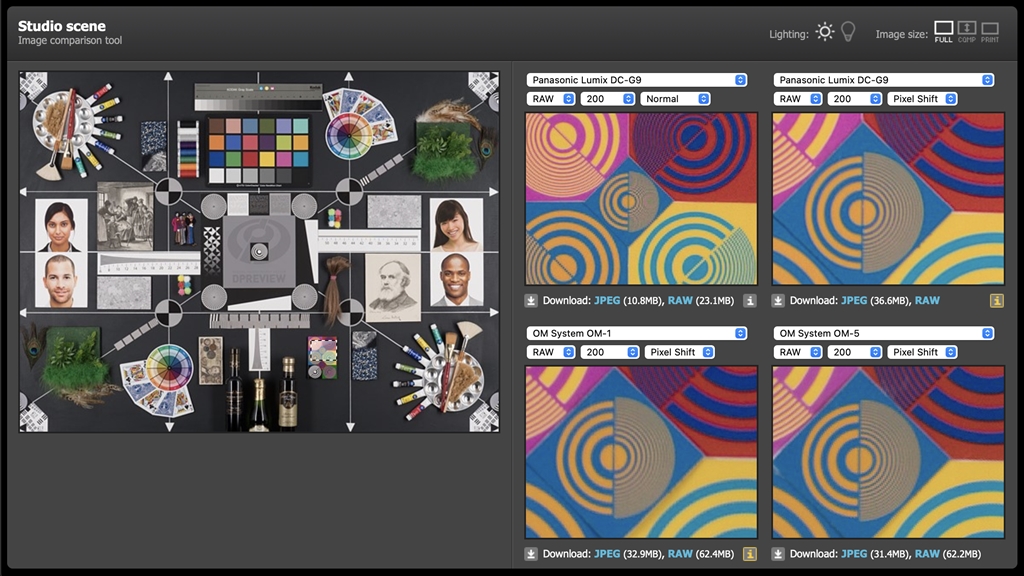This screenshot has height=576, width=1024.
Task: Click the smiling woman portrait in studio scene
Action: click(x=456, y=225)
